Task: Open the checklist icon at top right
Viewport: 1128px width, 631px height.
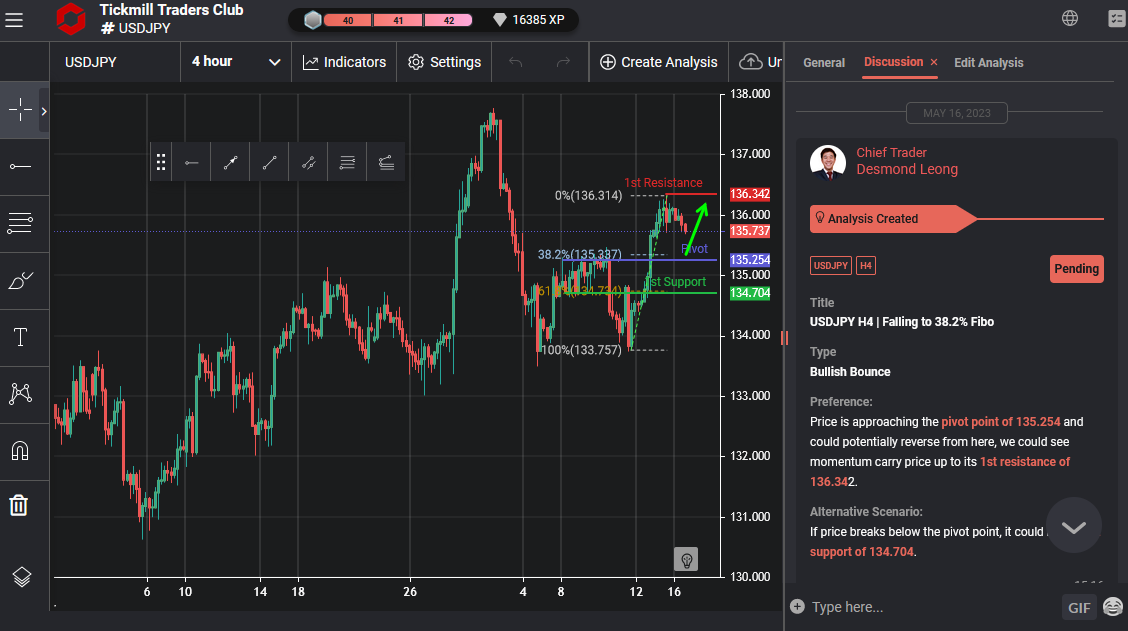Action: click(x=1116, y=19)
